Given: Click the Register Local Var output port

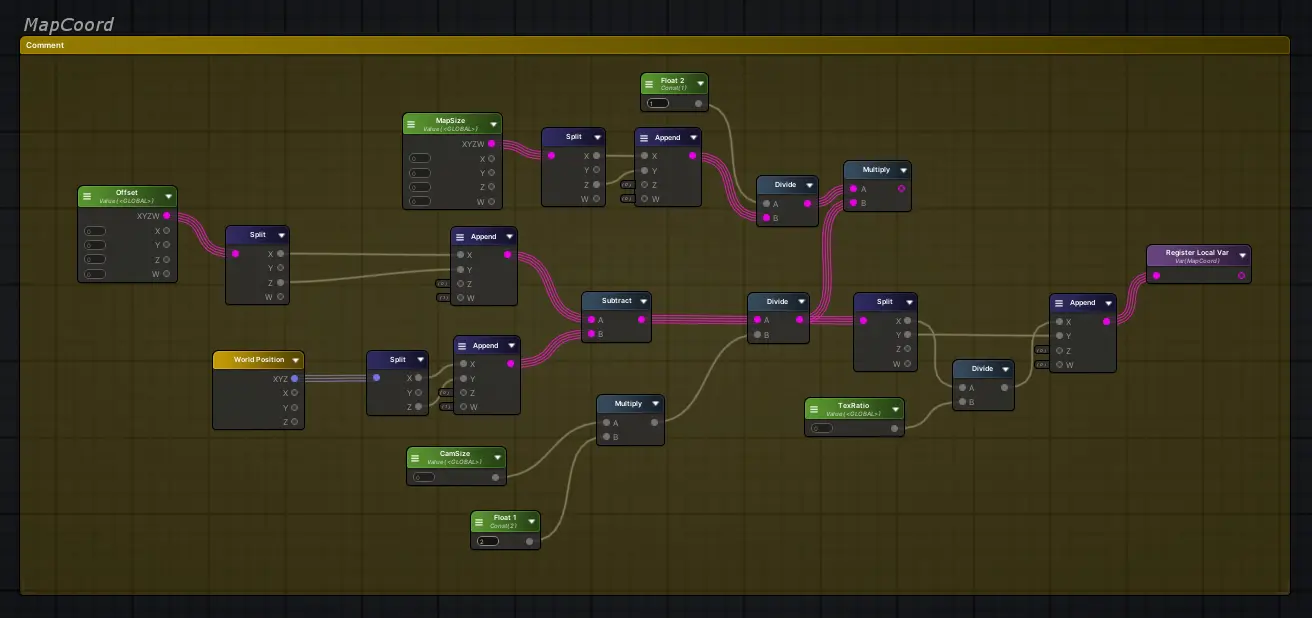Looking at the screenshot, I should (1241, 275).
